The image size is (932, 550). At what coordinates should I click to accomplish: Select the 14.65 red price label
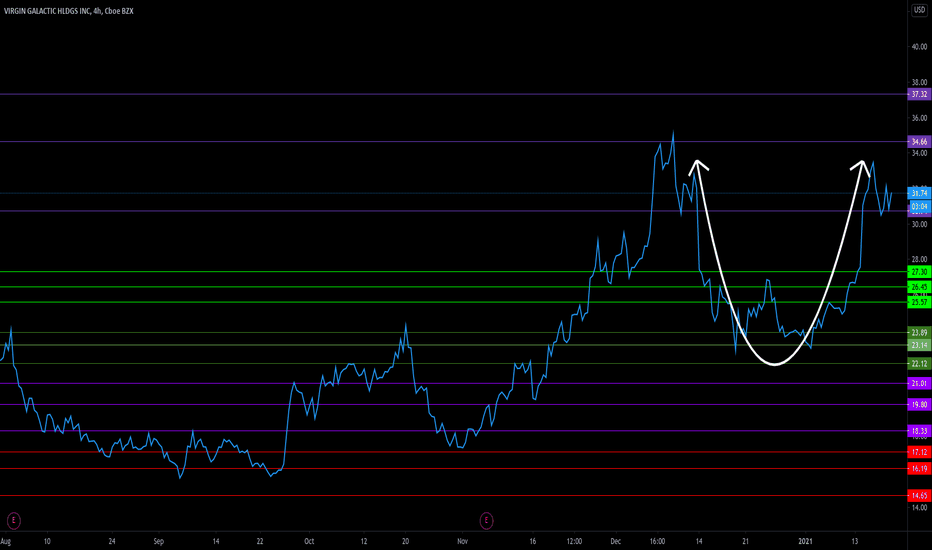(x=919, y=495)
